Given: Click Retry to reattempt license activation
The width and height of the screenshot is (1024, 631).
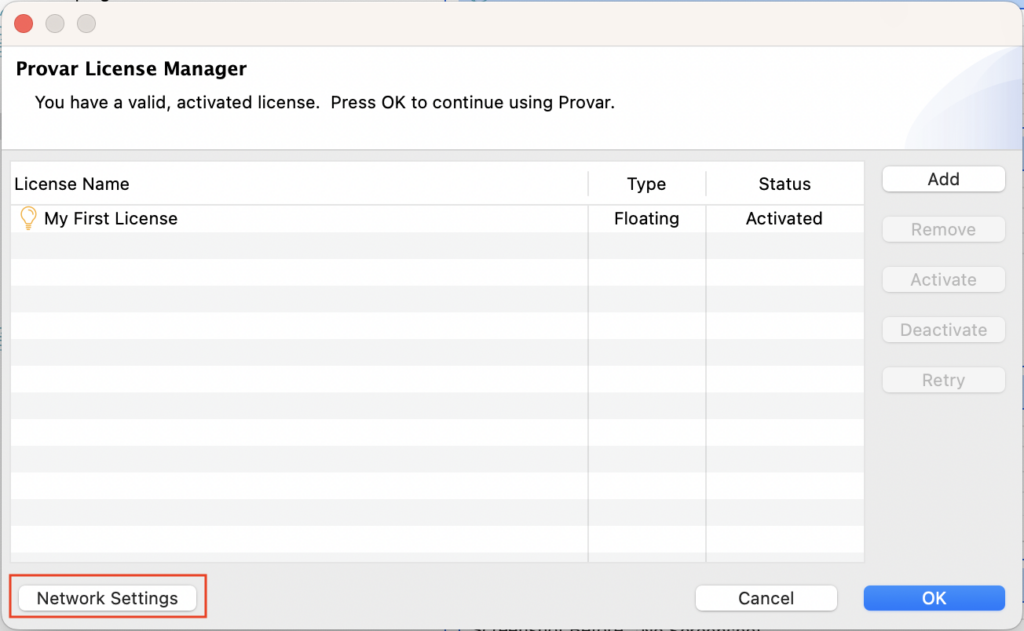Looking at the screenshot, I should pos(942,380).
